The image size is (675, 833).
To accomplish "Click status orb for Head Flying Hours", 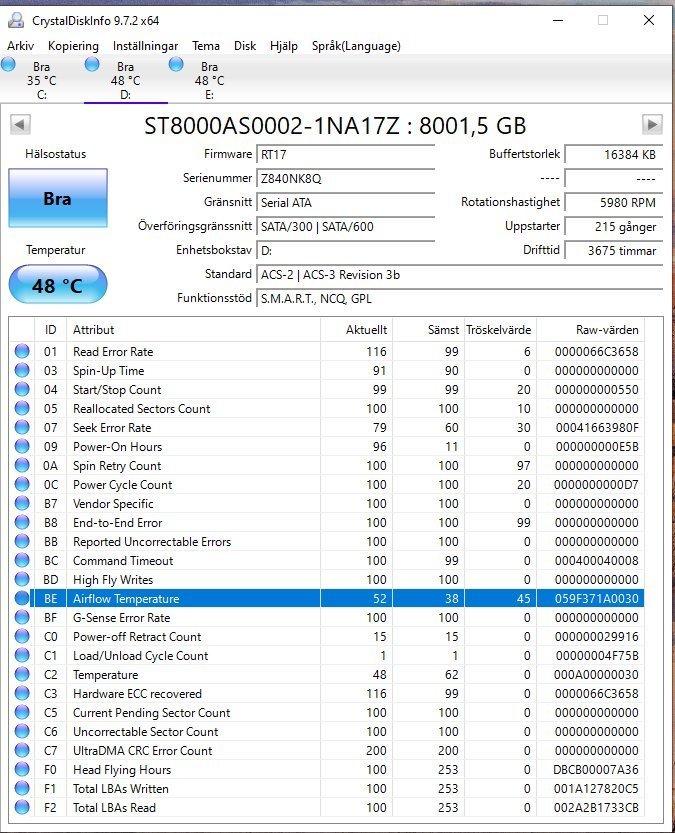I will [22, 769].
